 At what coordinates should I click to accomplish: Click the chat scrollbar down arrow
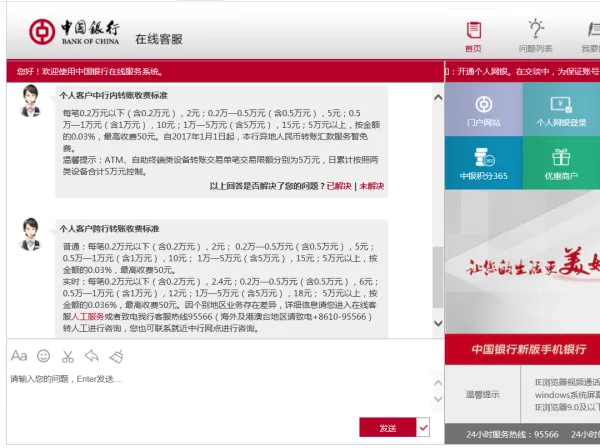tap(438, 323)
